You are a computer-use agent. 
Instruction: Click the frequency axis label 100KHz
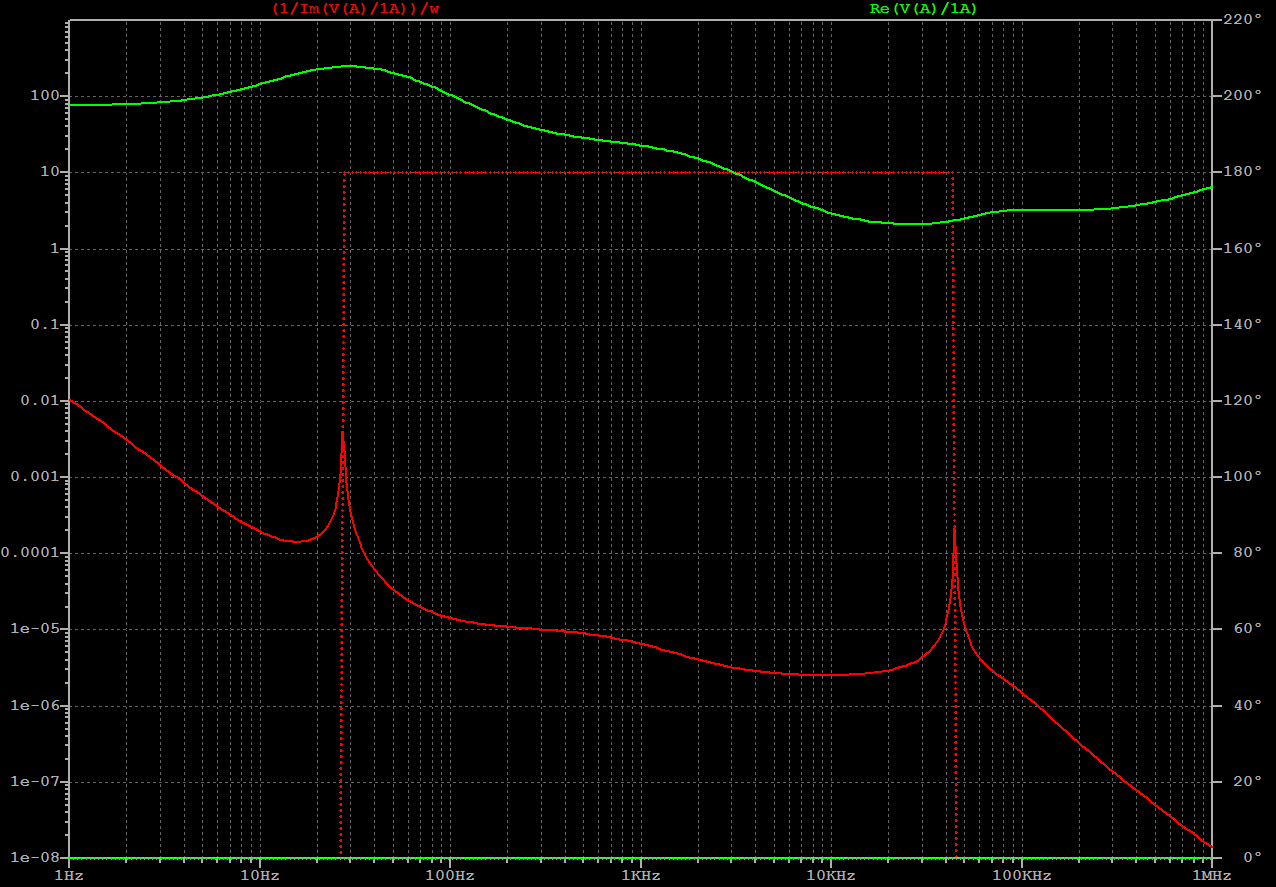tap(1021, 876)
